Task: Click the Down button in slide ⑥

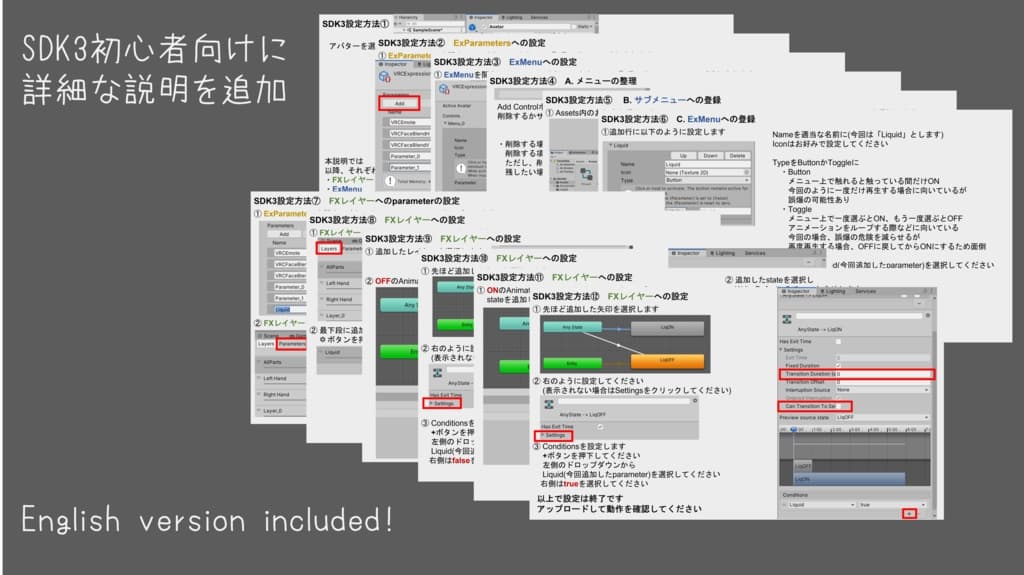Action: [x=711, y=156]
